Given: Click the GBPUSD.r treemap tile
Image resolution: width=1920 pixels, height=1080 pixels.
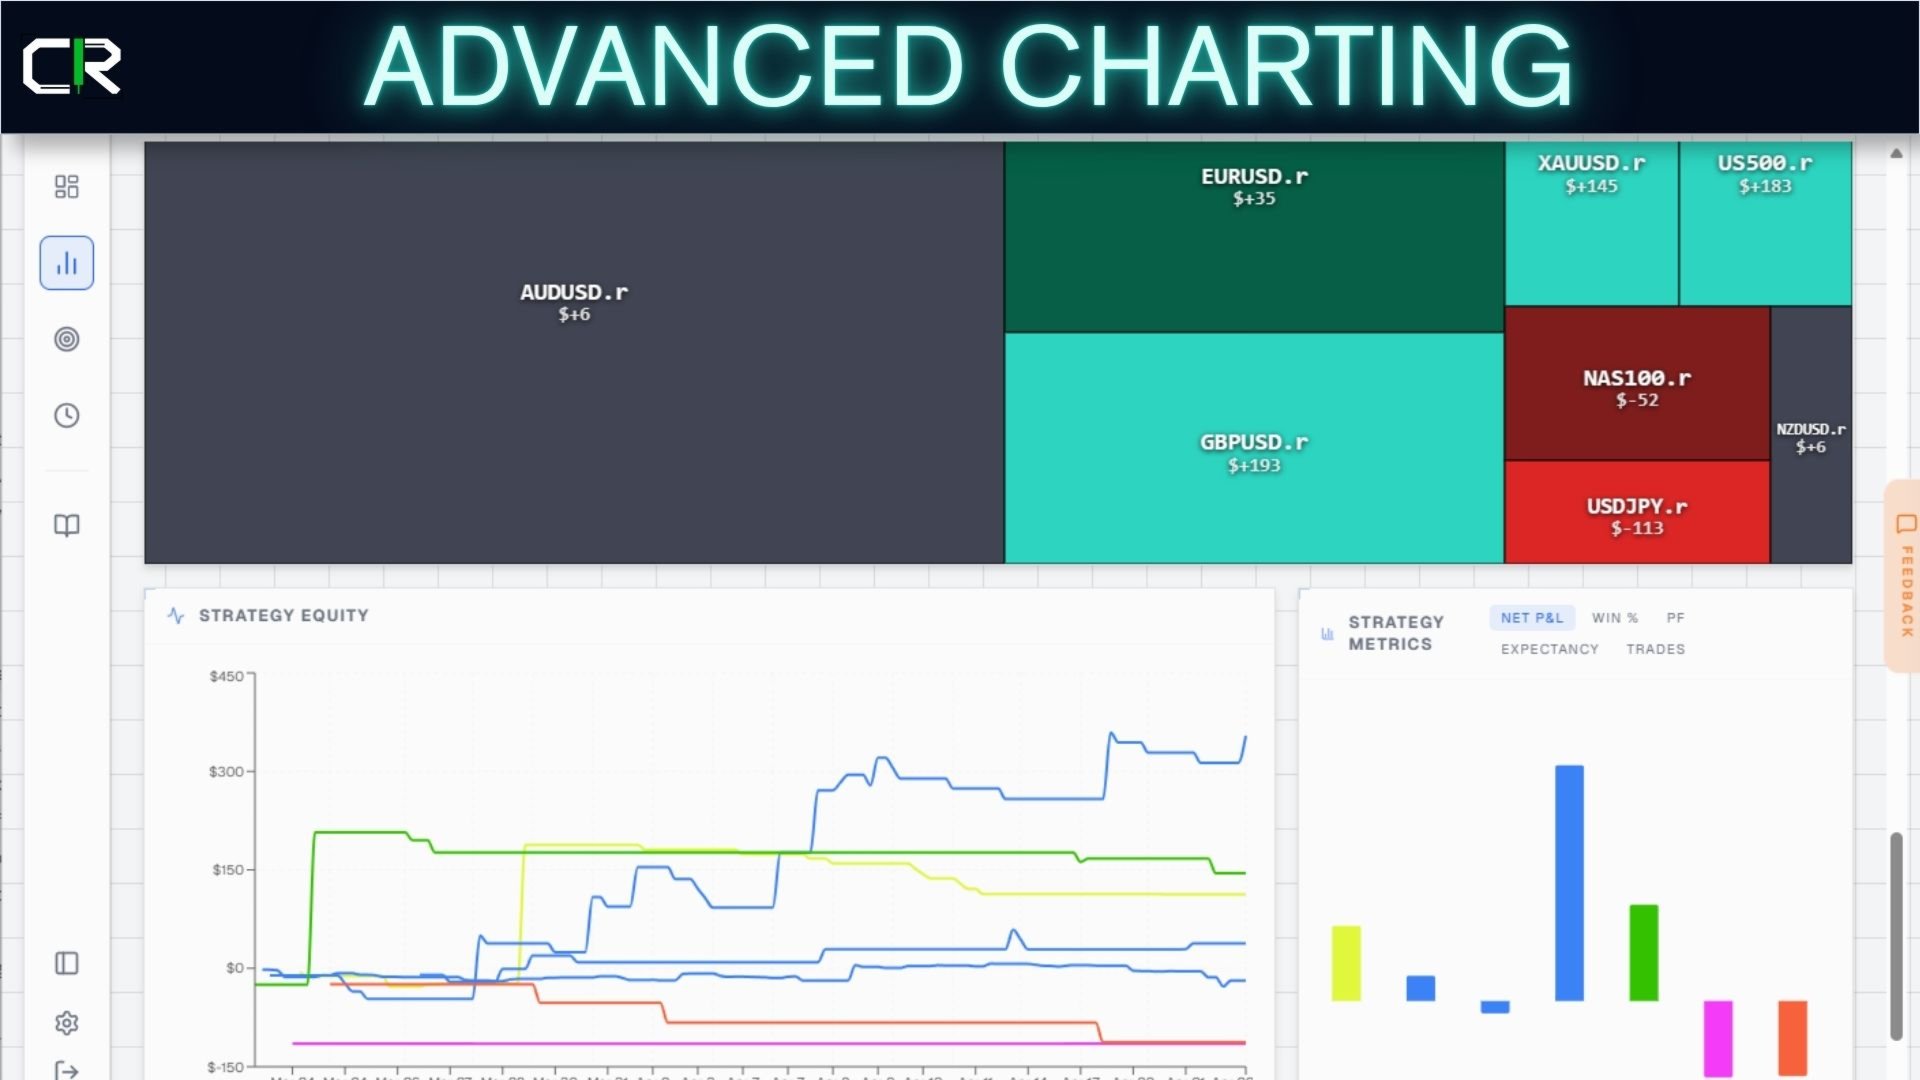Looking at the screenshot, I should tap(1253, 448).
